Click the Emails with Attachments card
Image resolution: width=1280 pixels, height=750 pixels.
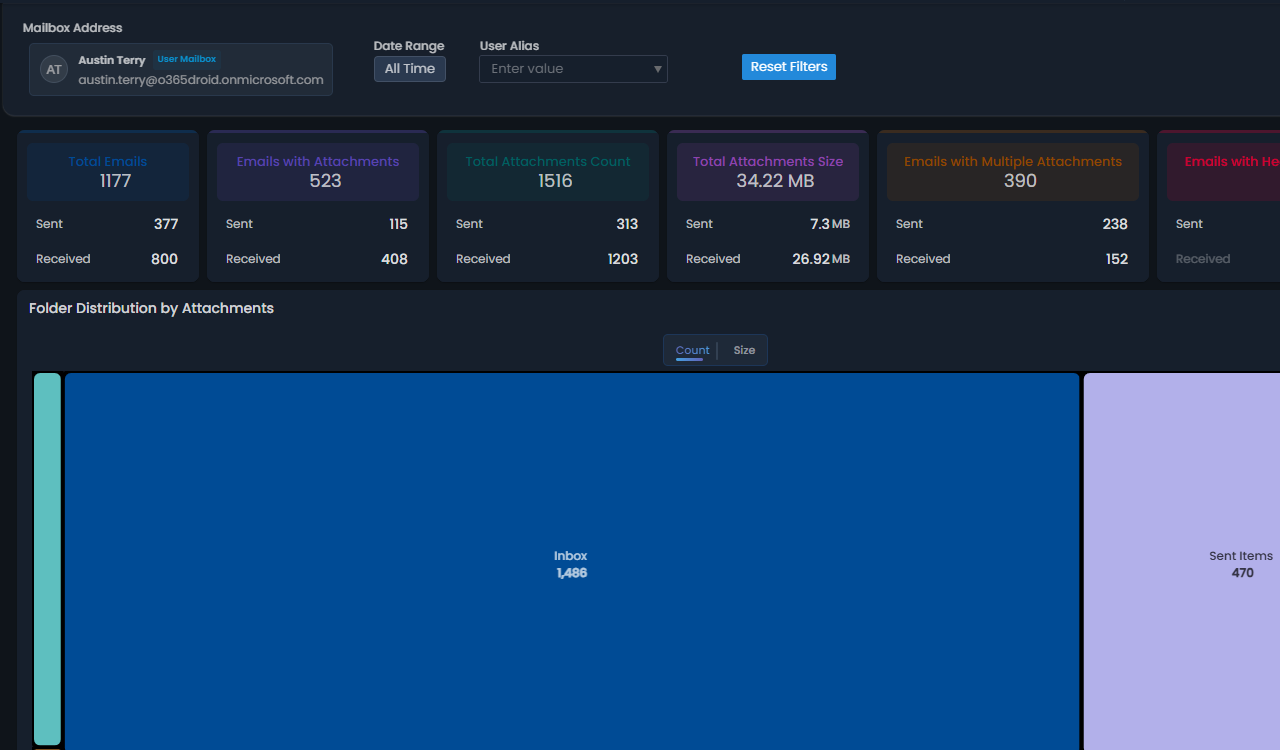coord(317,205)
